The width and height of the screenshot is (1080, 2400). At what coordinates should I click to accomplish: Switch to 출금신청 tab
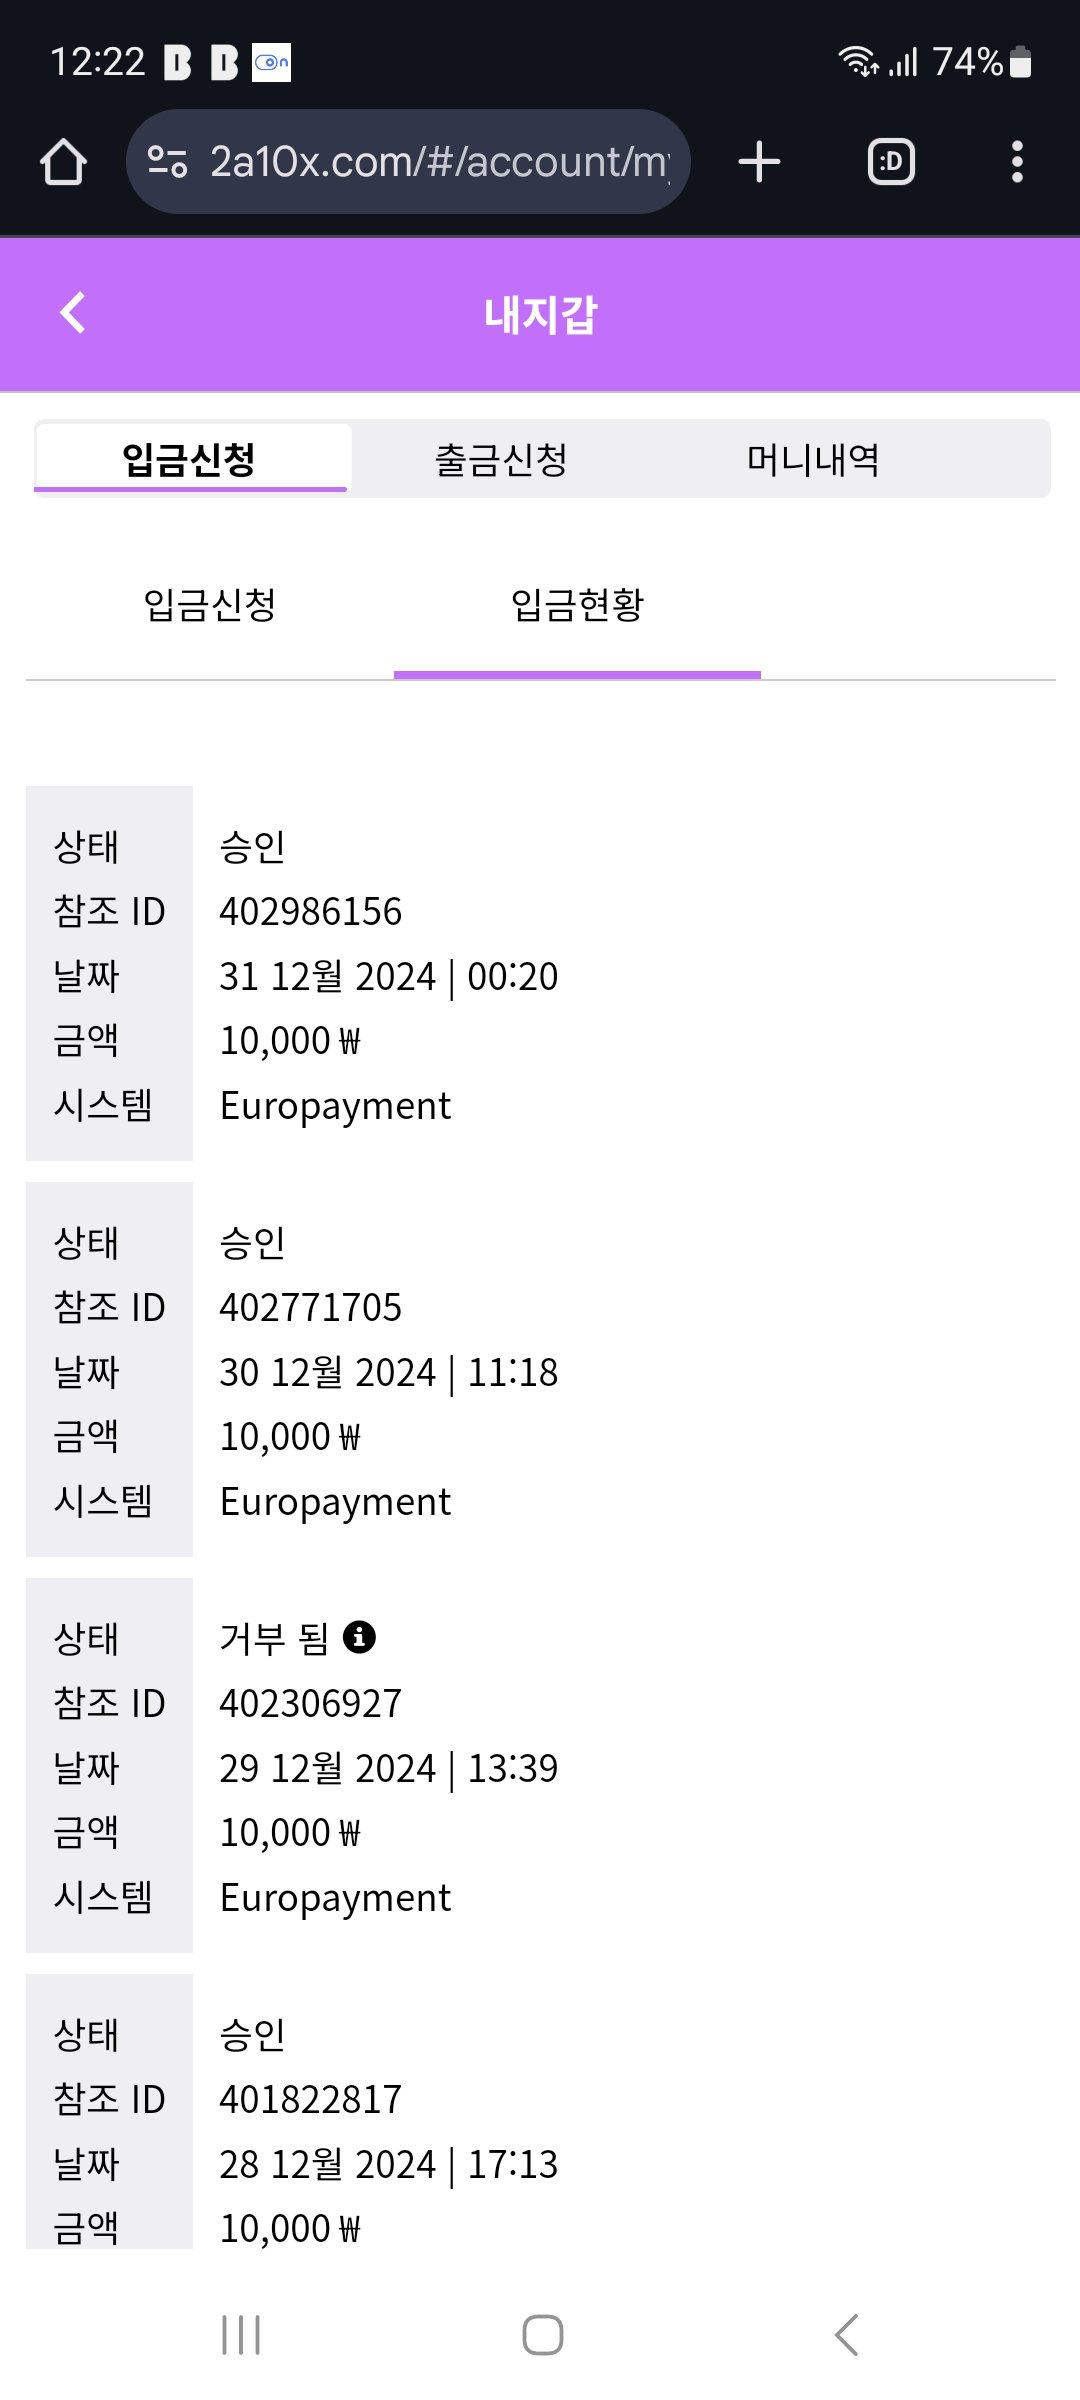[x=501, y=460]
